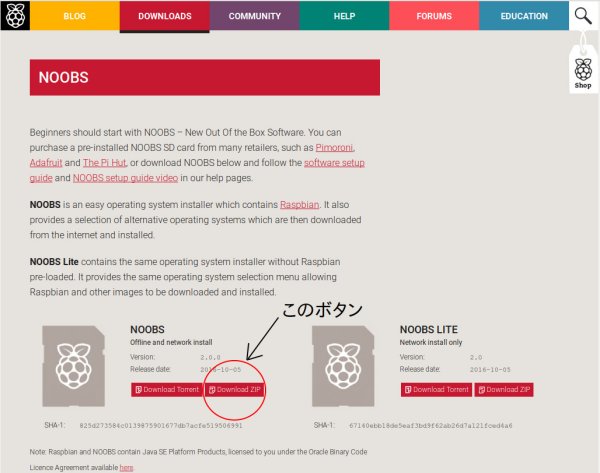Click the Raspberry Pi logo home icon
The width and height of the screenshot is (600, 473).
click(15, 15)
